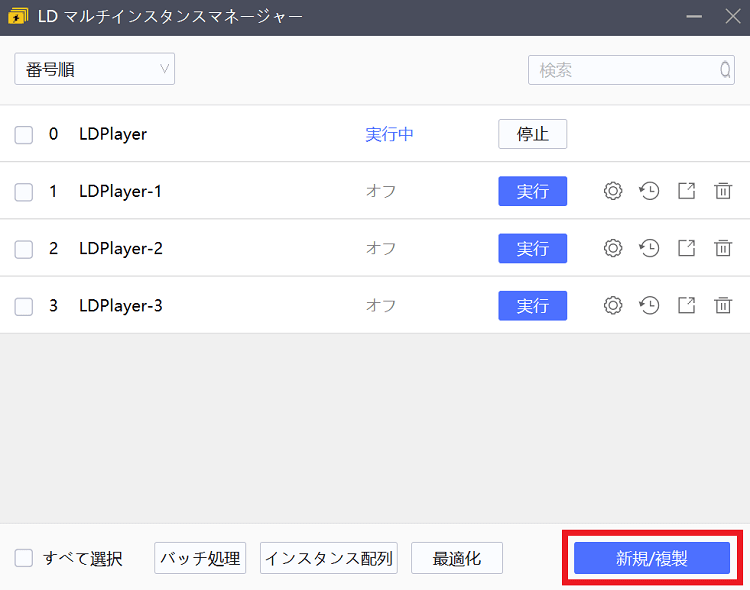Delete LDPlayer-1 with trash icon

coord(723,191)
